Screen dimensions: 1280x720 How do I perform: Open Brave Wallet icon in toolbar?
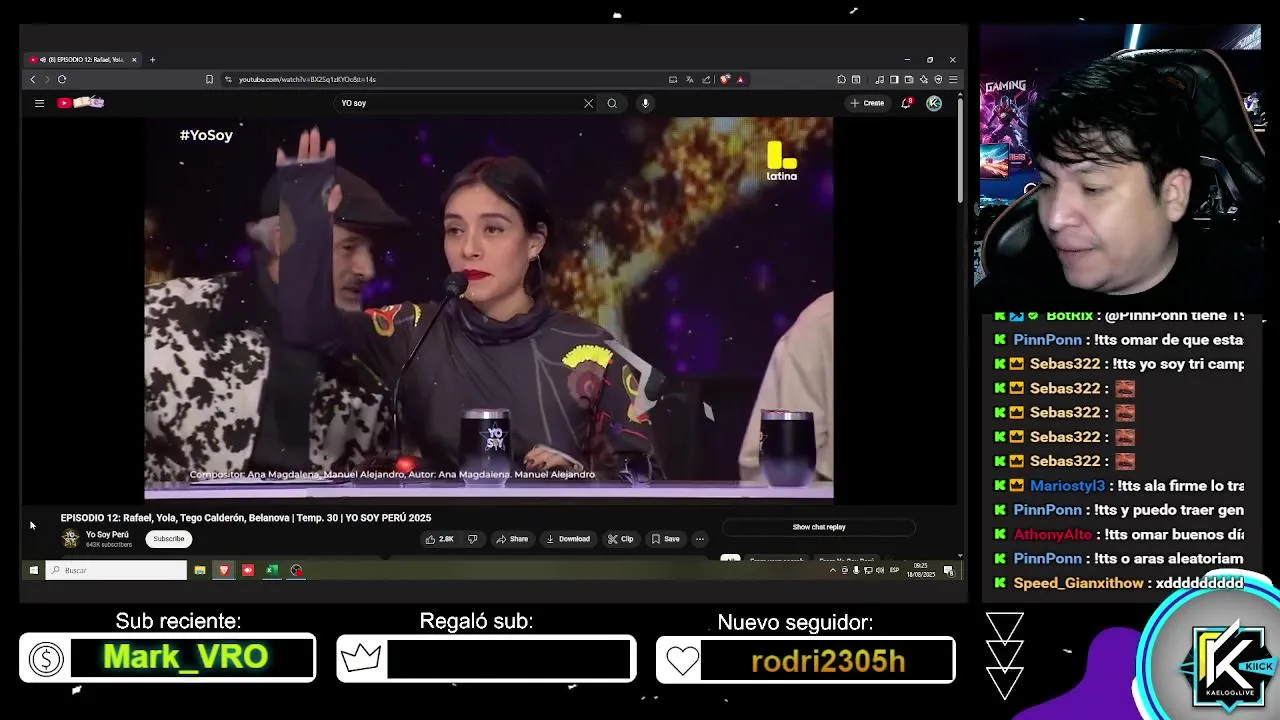909,79
